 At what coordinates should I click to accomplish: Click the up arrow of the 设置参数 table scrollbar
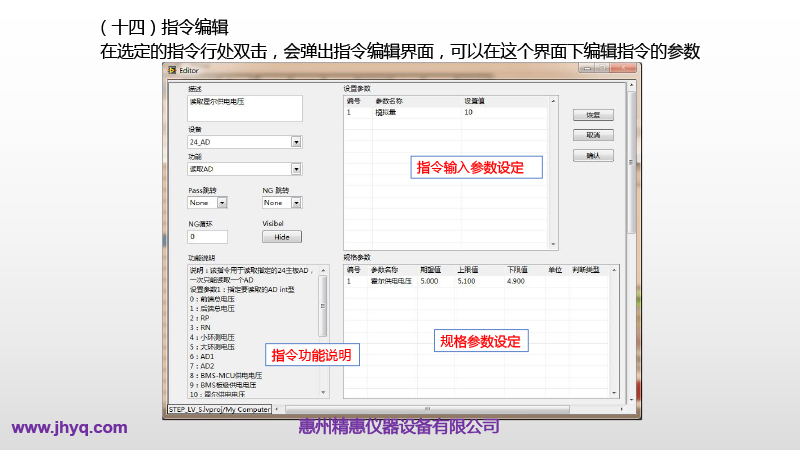click(x=553, y=101)
